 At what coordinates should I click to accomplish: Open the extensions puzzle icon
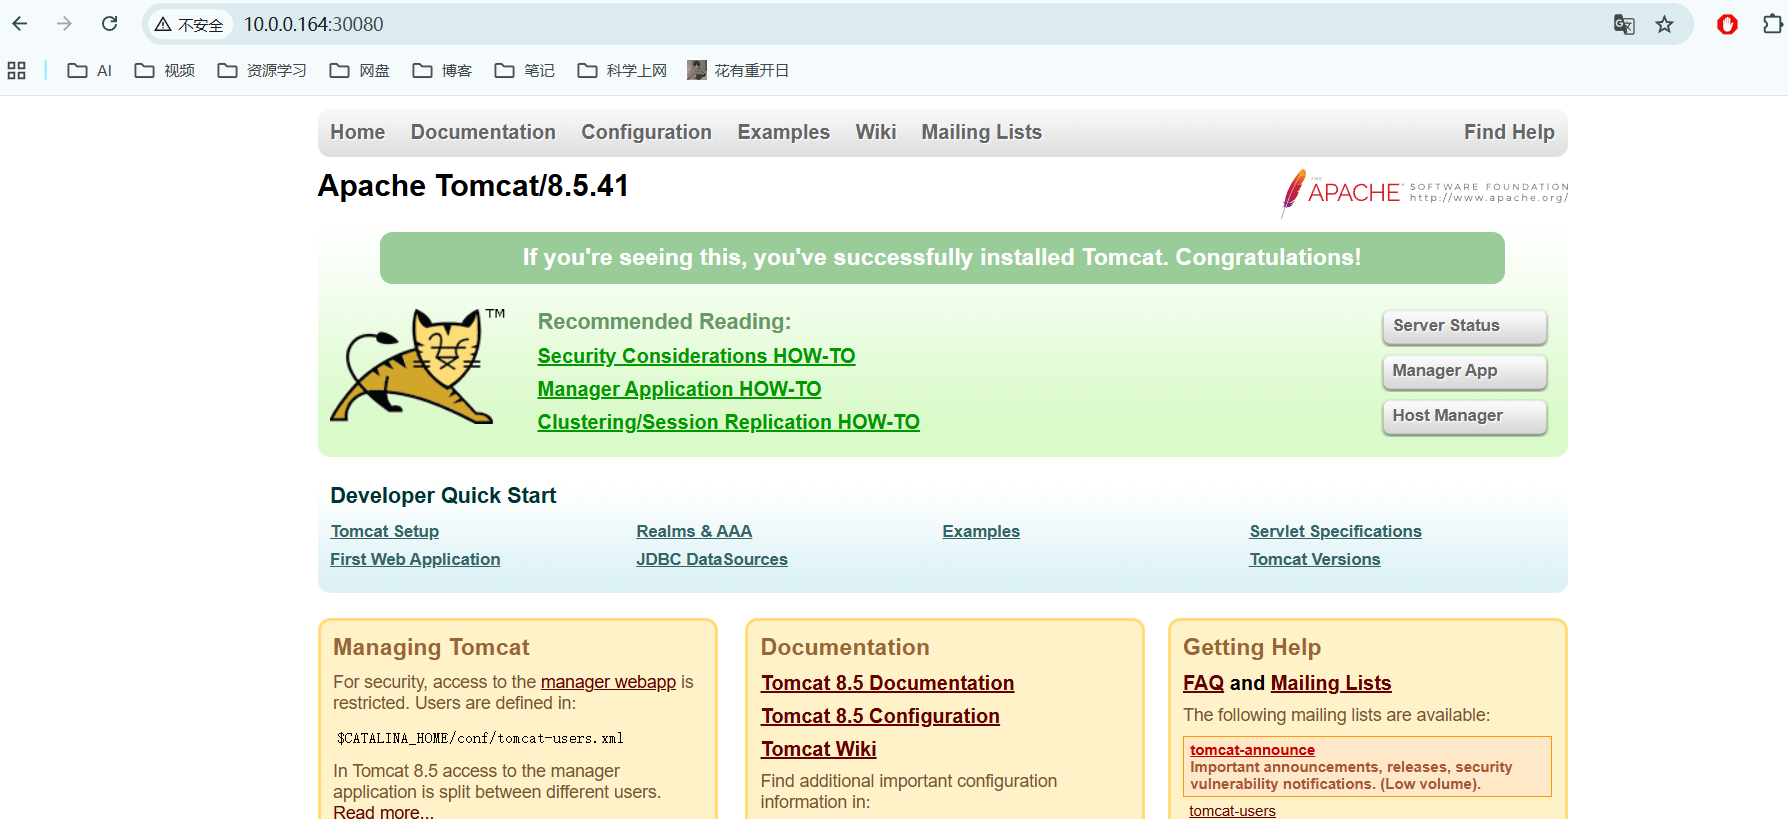pos(1772,25)
